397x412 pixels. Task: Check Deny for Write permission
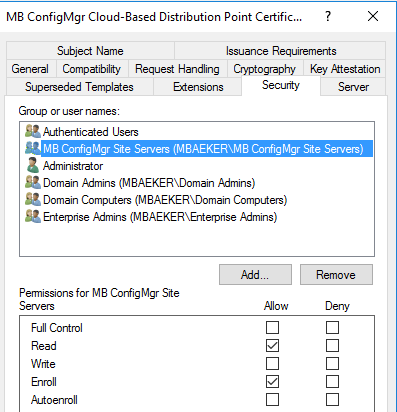click(x=332, y=364)
